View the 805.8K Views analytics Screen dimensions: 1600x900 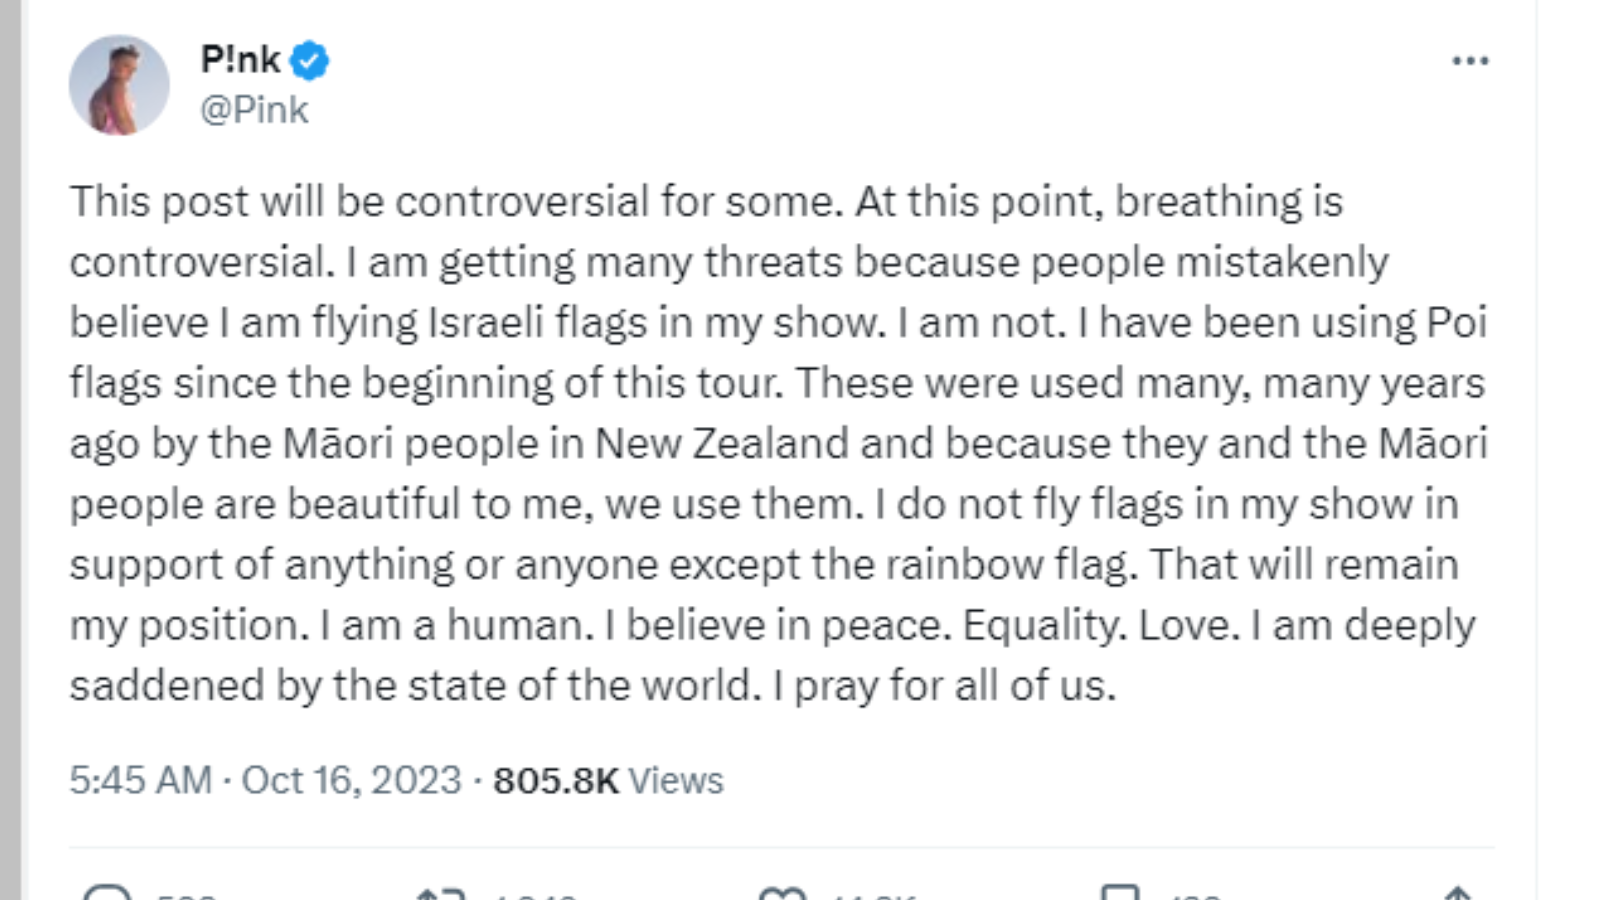[608, 780]
